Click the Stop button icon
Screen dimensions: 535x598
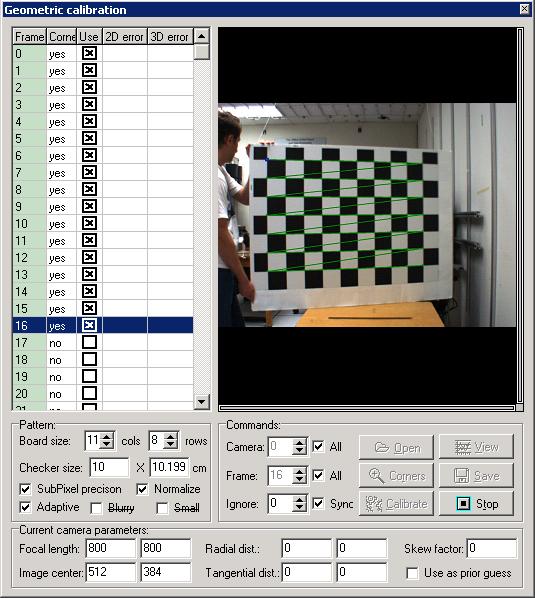point(463,503)
